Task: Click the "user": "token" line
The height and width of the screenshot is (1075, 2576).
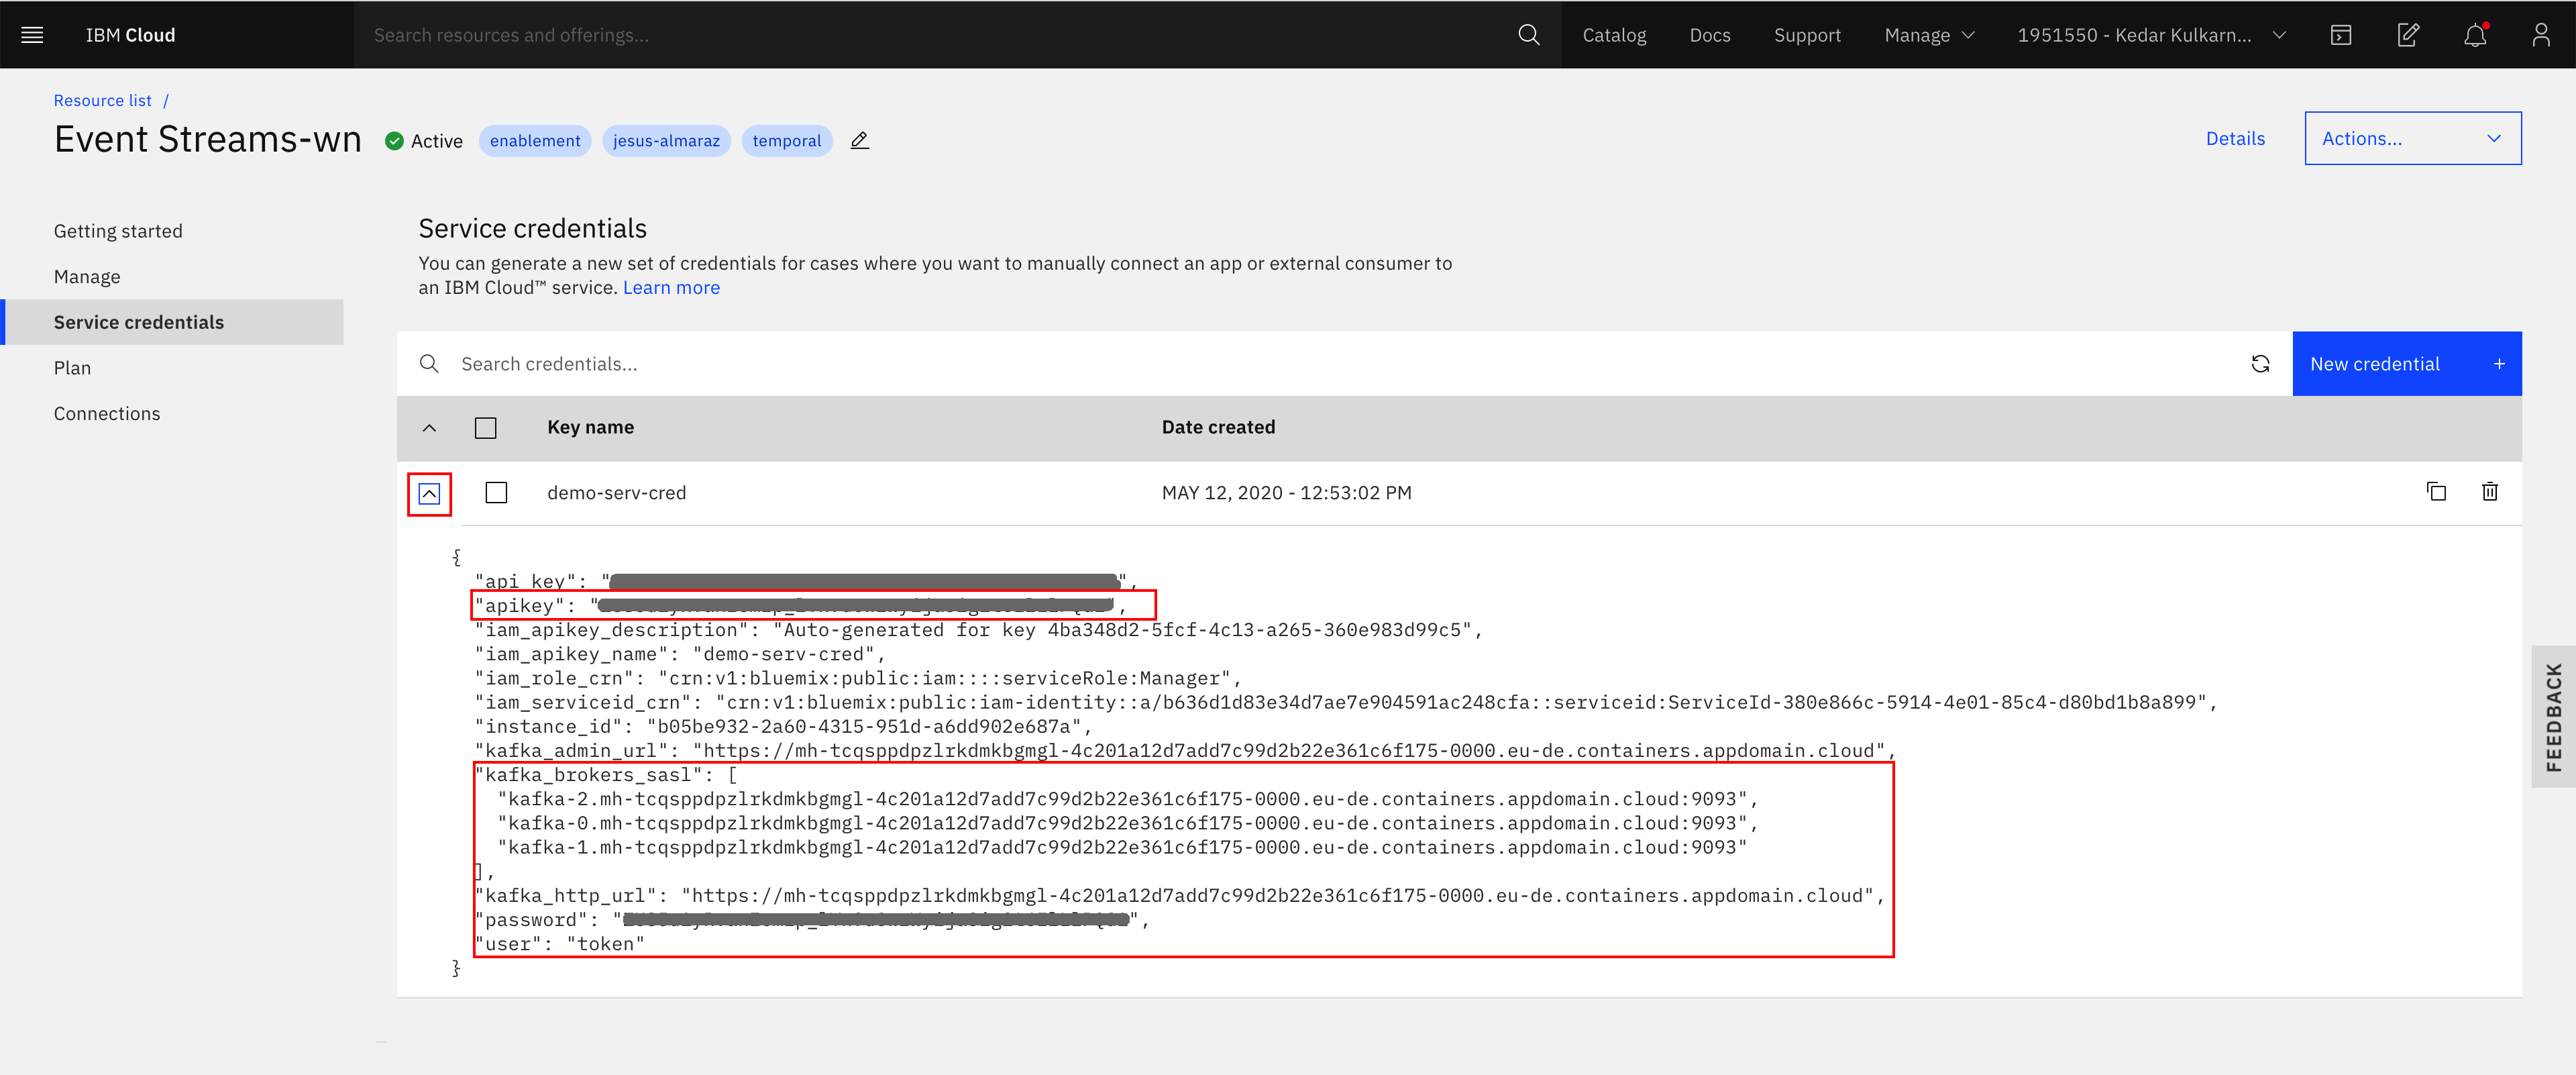Action: [x=560, y=944]
